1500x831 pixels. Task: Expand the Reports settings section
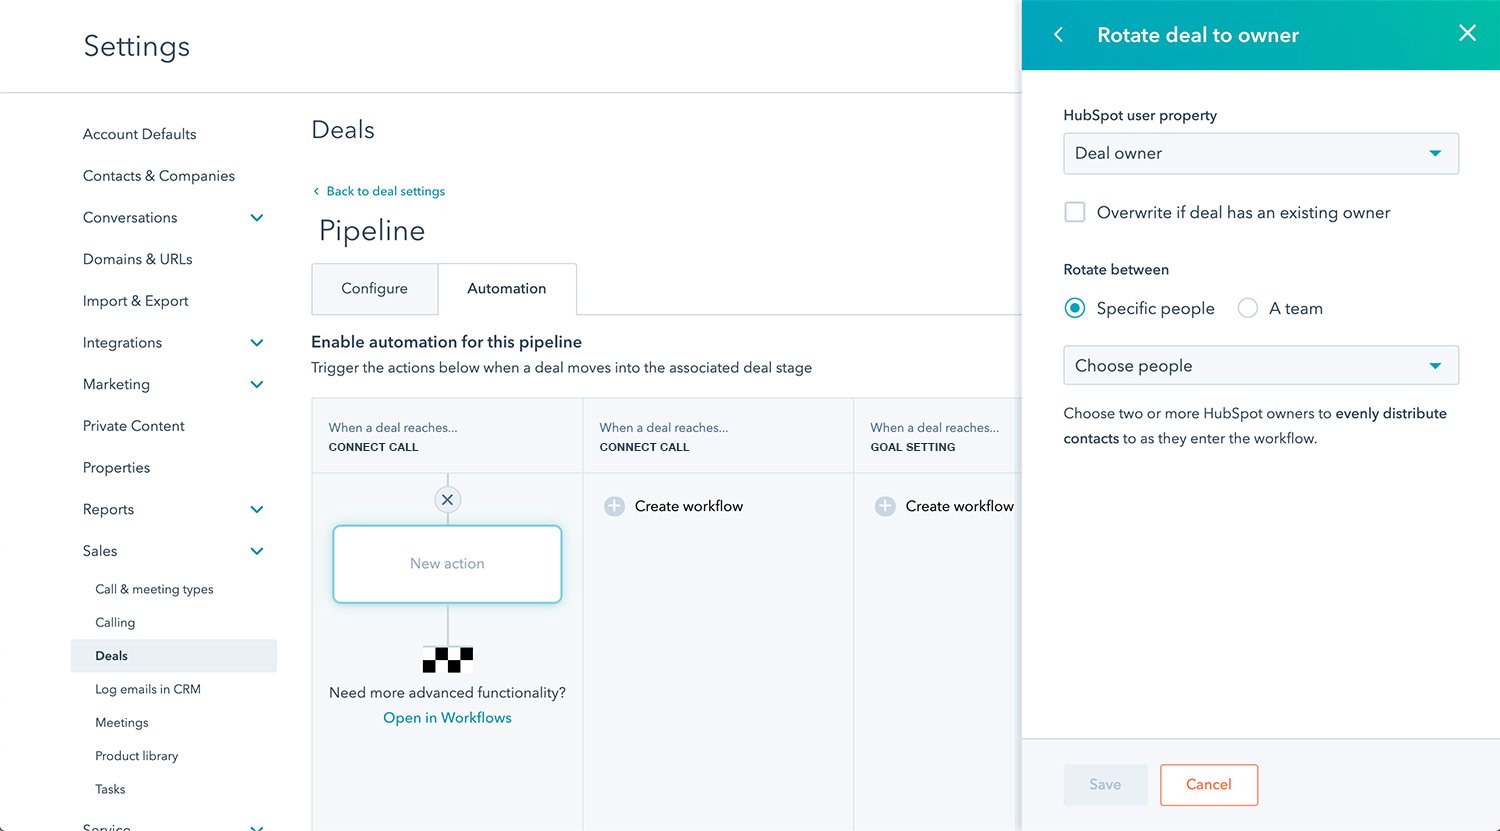pos(257,509)
